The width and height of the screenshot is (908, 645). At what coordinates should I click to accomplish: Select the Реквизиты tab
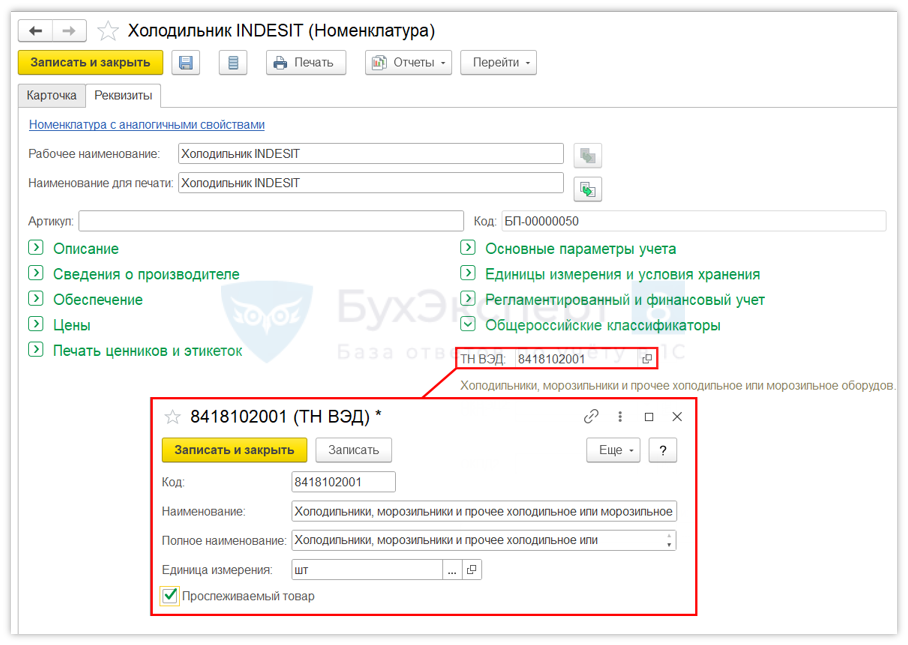click(123, 96)
